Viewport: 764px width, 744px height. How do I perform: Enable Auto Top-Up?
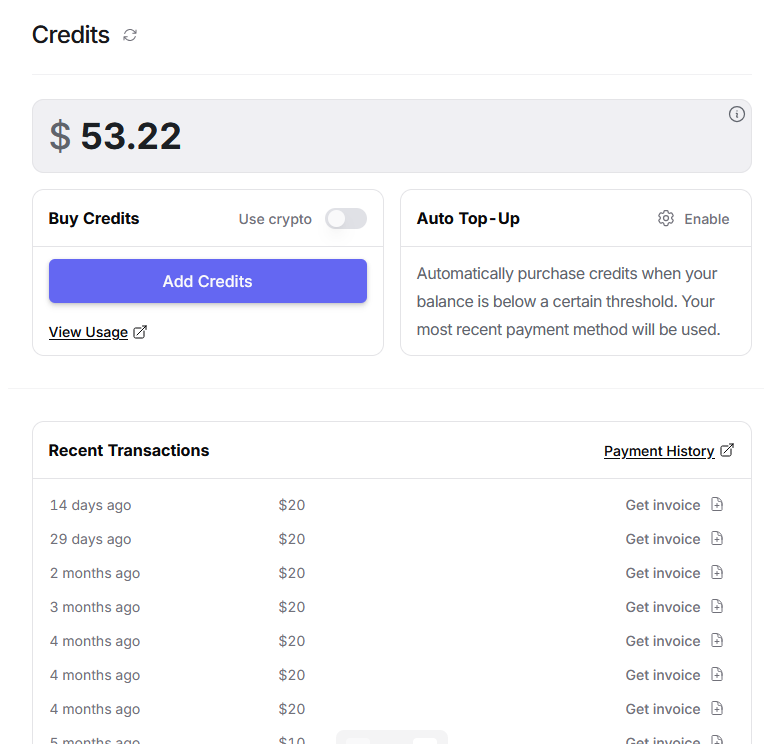pos(707,219)
